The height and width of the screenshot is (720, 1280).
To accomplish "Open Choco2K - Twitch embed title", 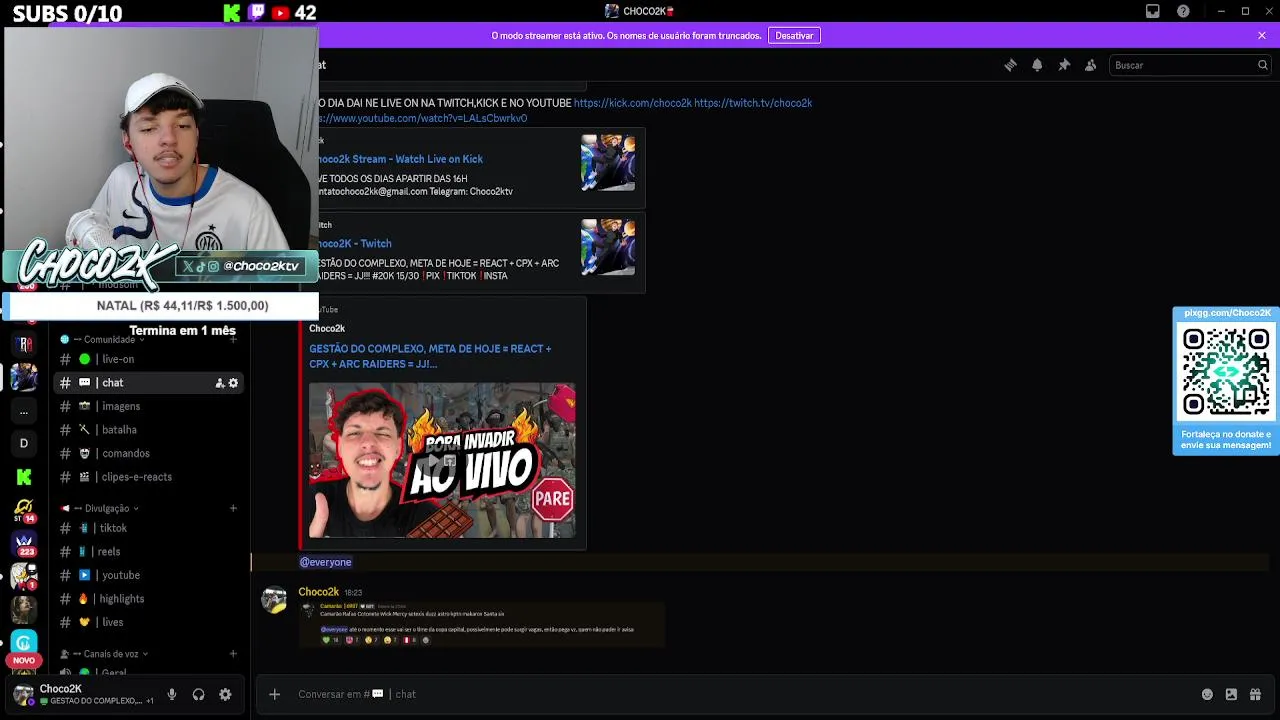I will 355,243.
